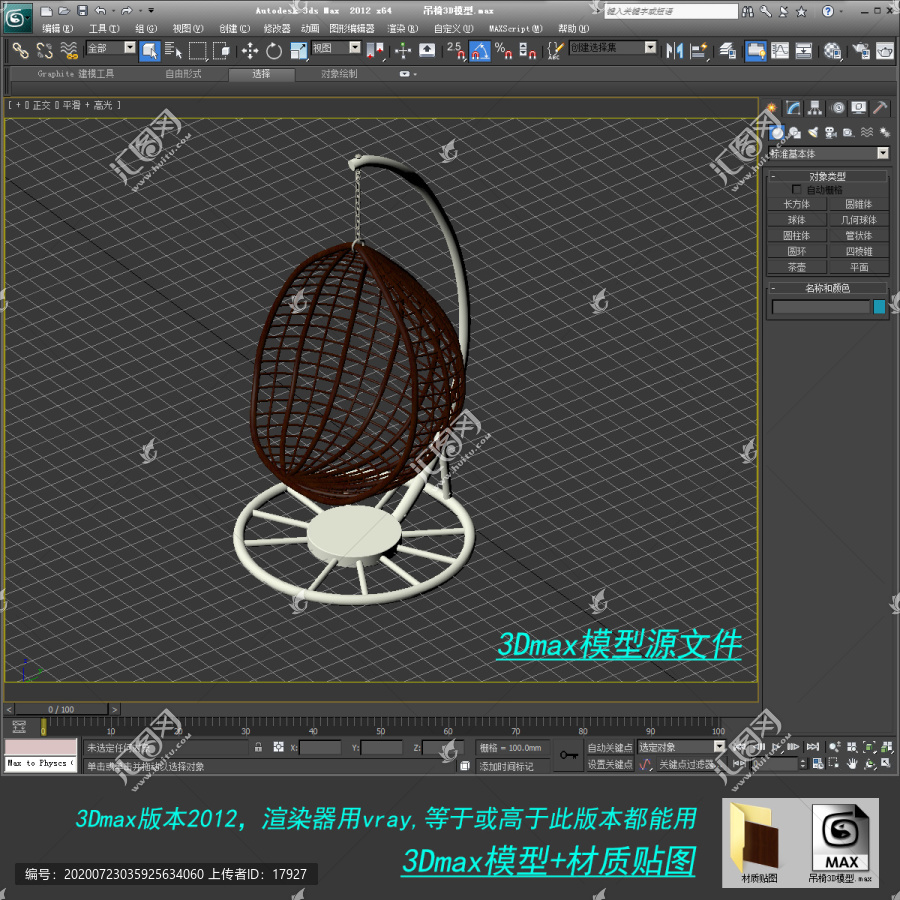Open the 创建选择集 dropdown
This screenshot has width=900, height=900.
650,48
